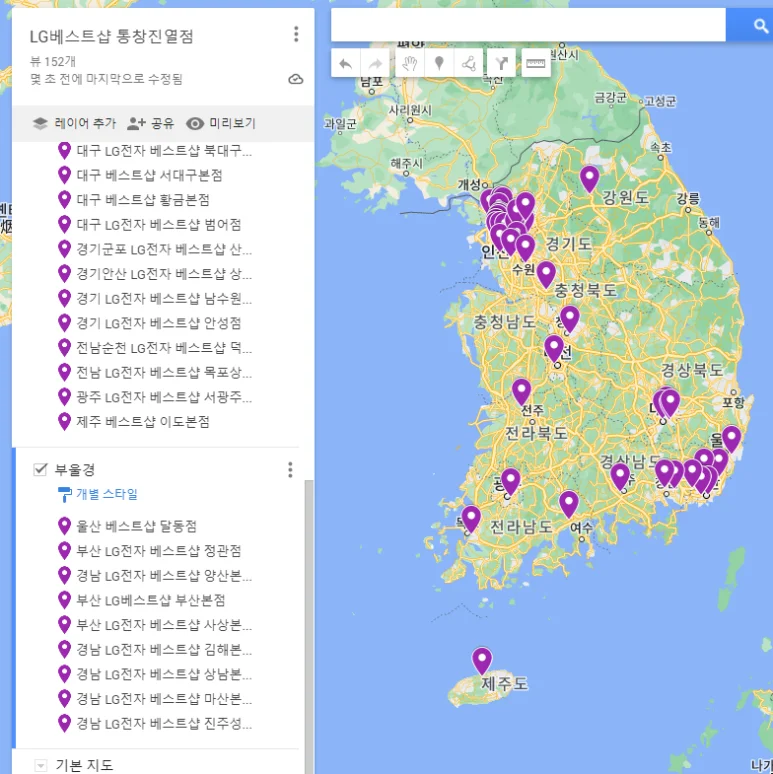The image size is (773, 774).
Task: Click the 부울경 layer title
Action: (x=75, y=469)
